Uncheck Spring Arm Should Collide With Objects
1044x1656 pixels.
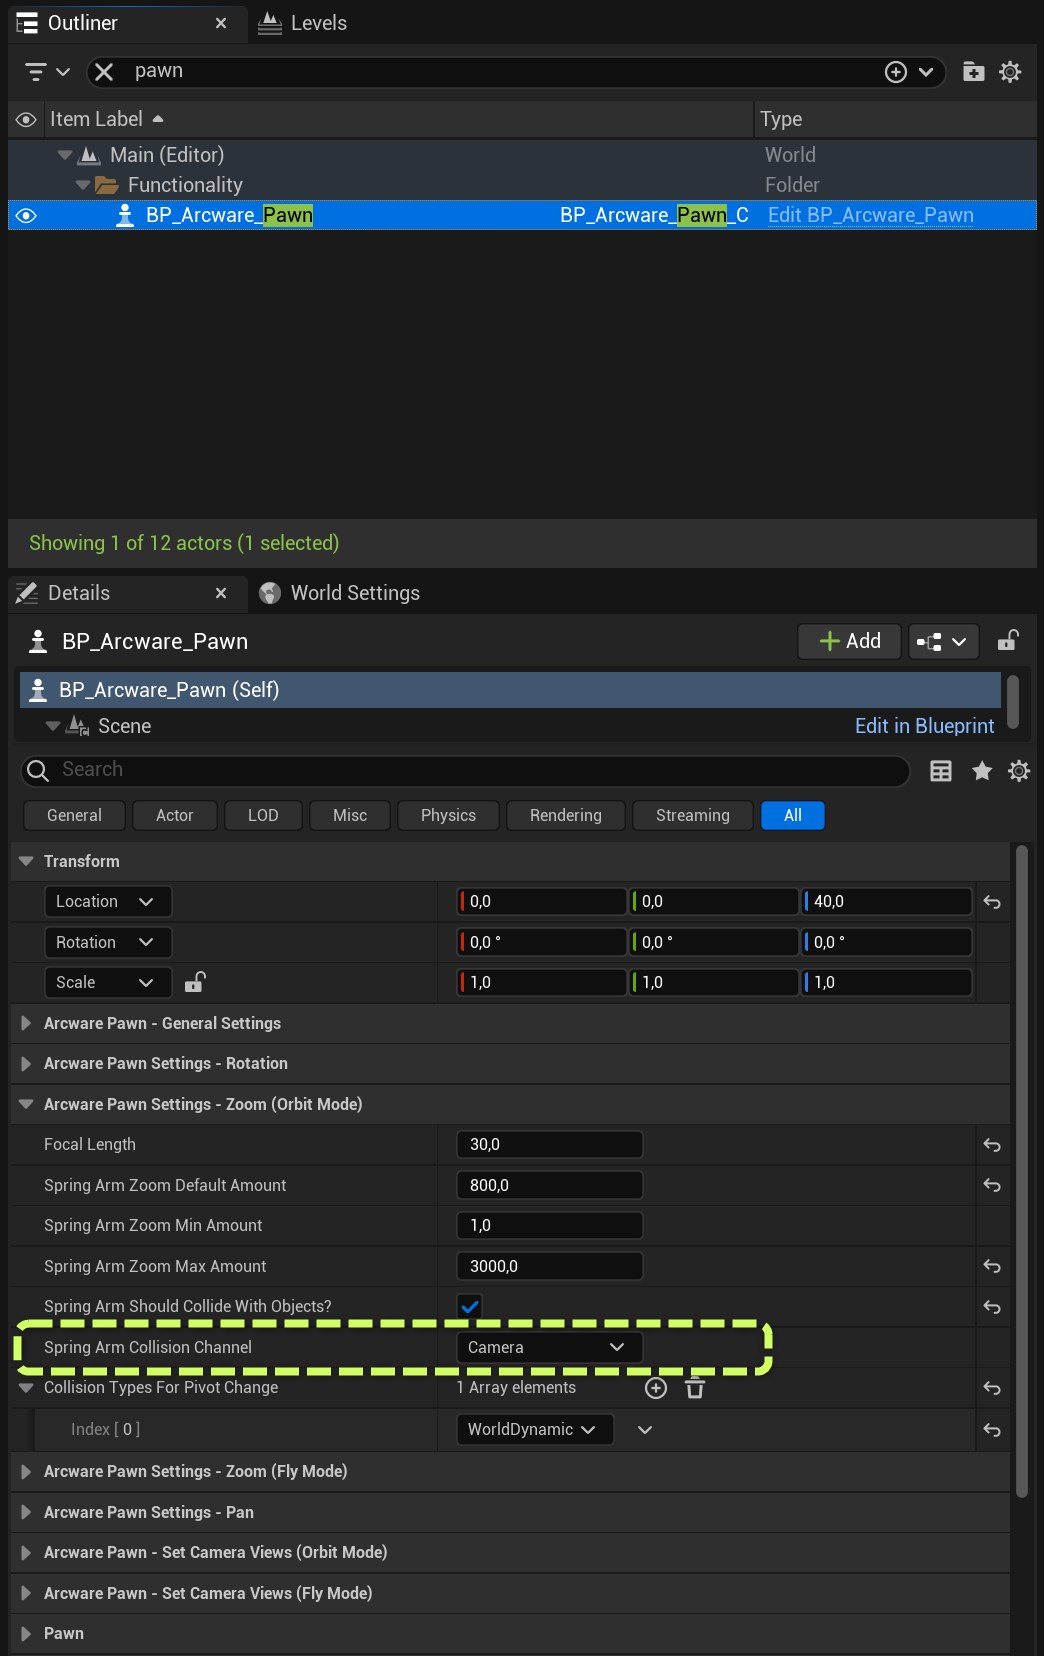click(470, 1306)
